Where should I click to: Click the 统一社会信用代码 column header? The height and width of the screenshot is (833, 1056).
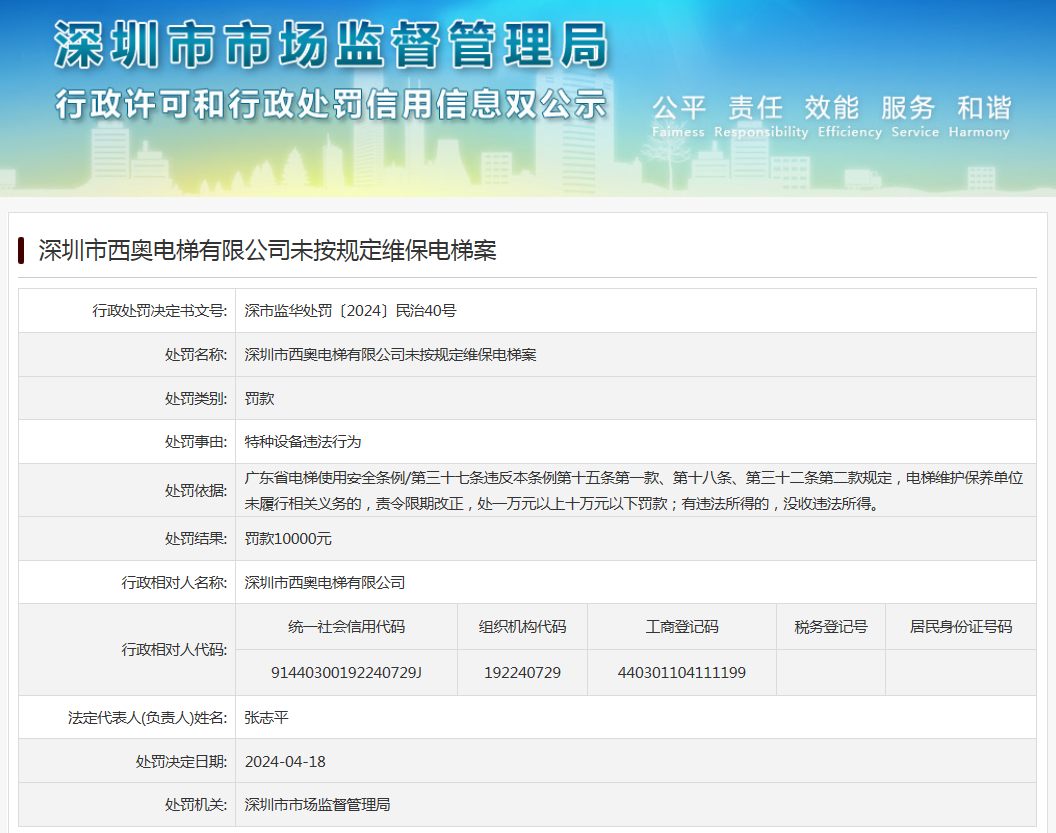pos(346,627)
